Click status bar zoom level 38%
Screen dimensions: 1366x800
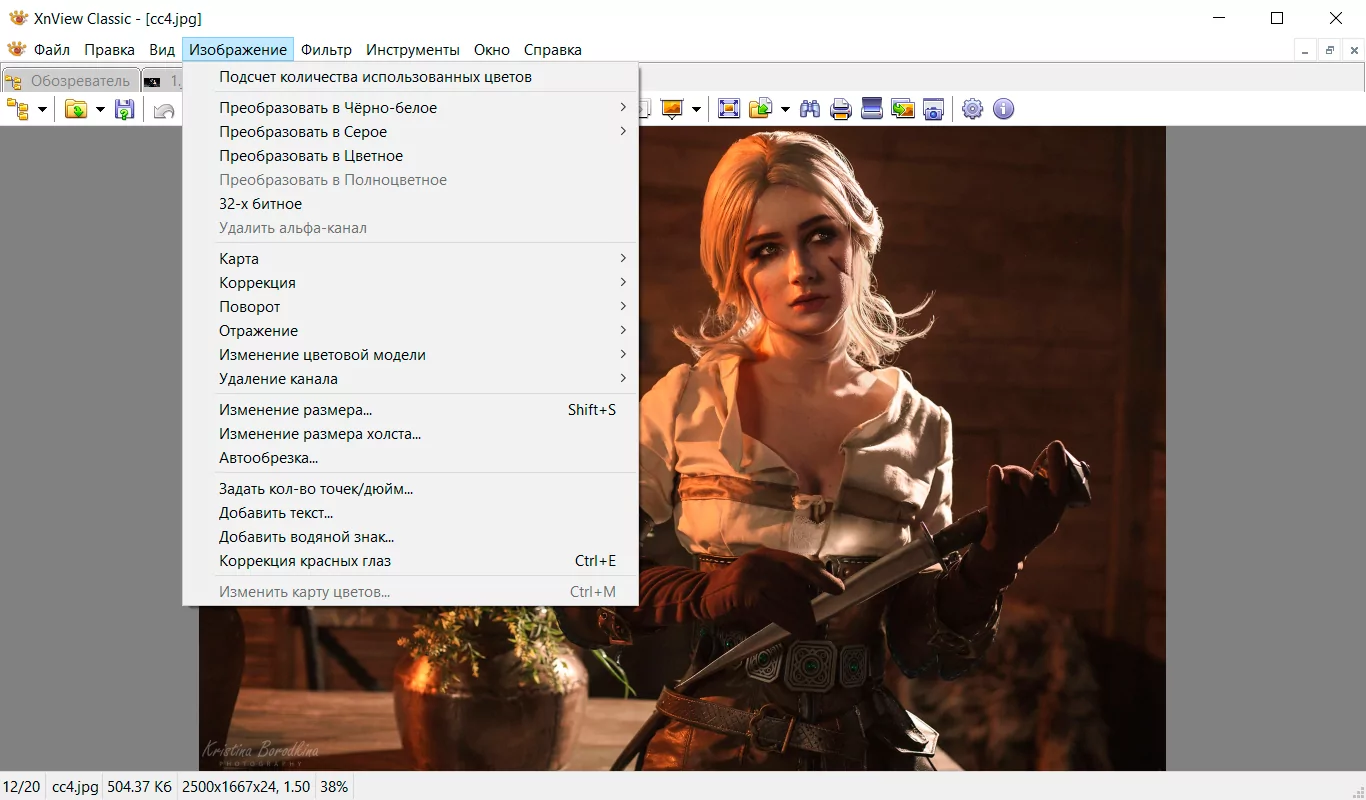point(333,787)
